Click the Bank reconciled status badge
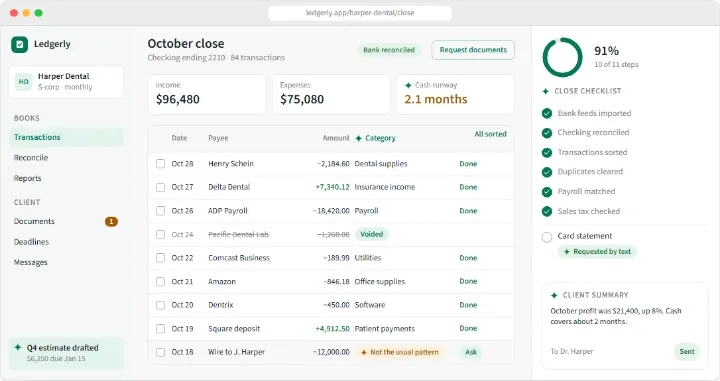The height and width of the screenshot is (381, 720). [389, 50]
